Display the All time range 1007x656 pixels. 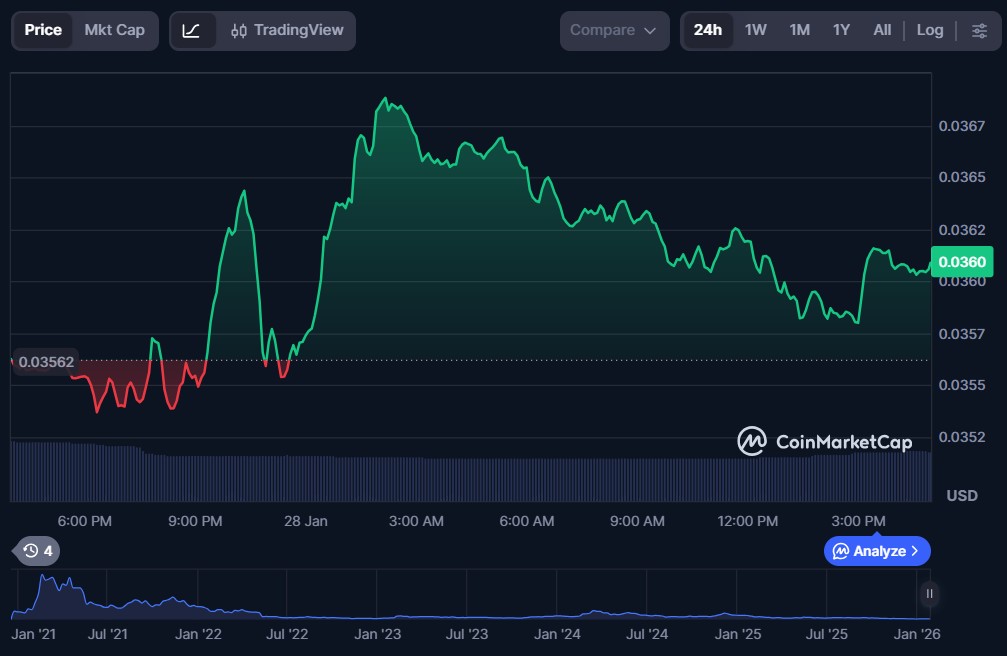click(x=881, y=30)
